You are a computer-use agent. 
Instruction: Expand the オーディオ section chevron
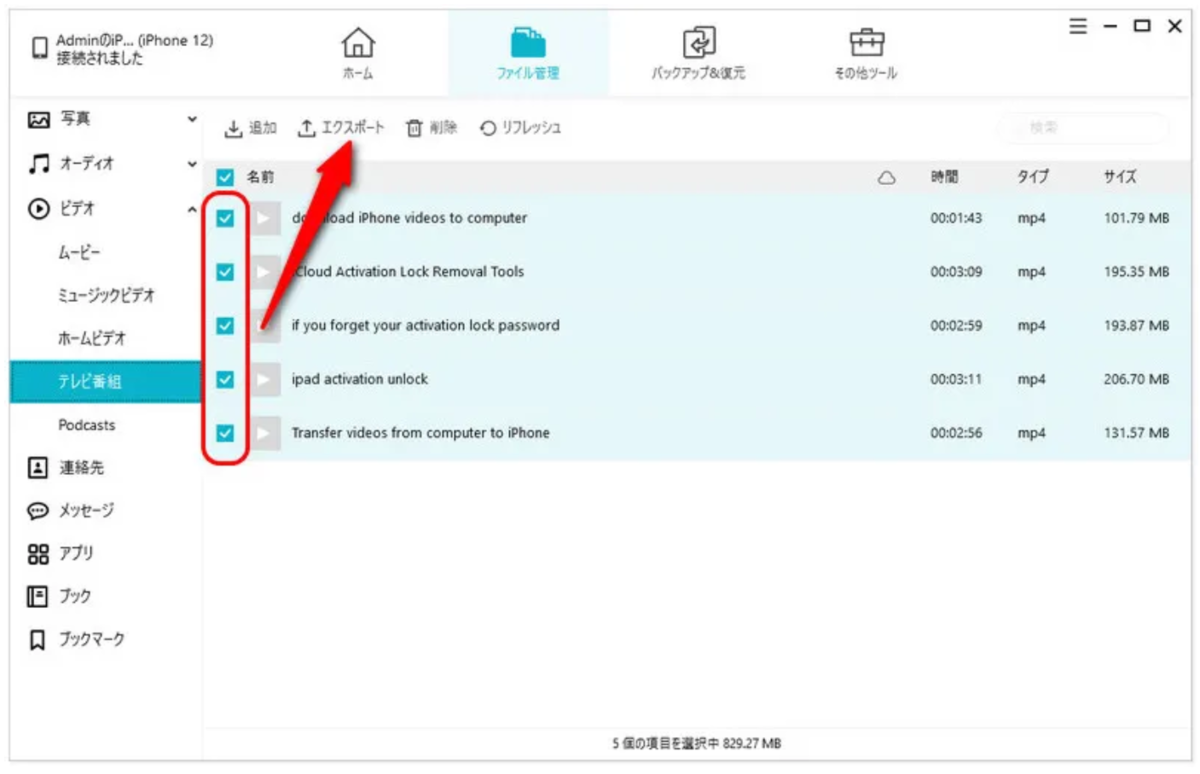pyautogui.click(x=192, y=163)
